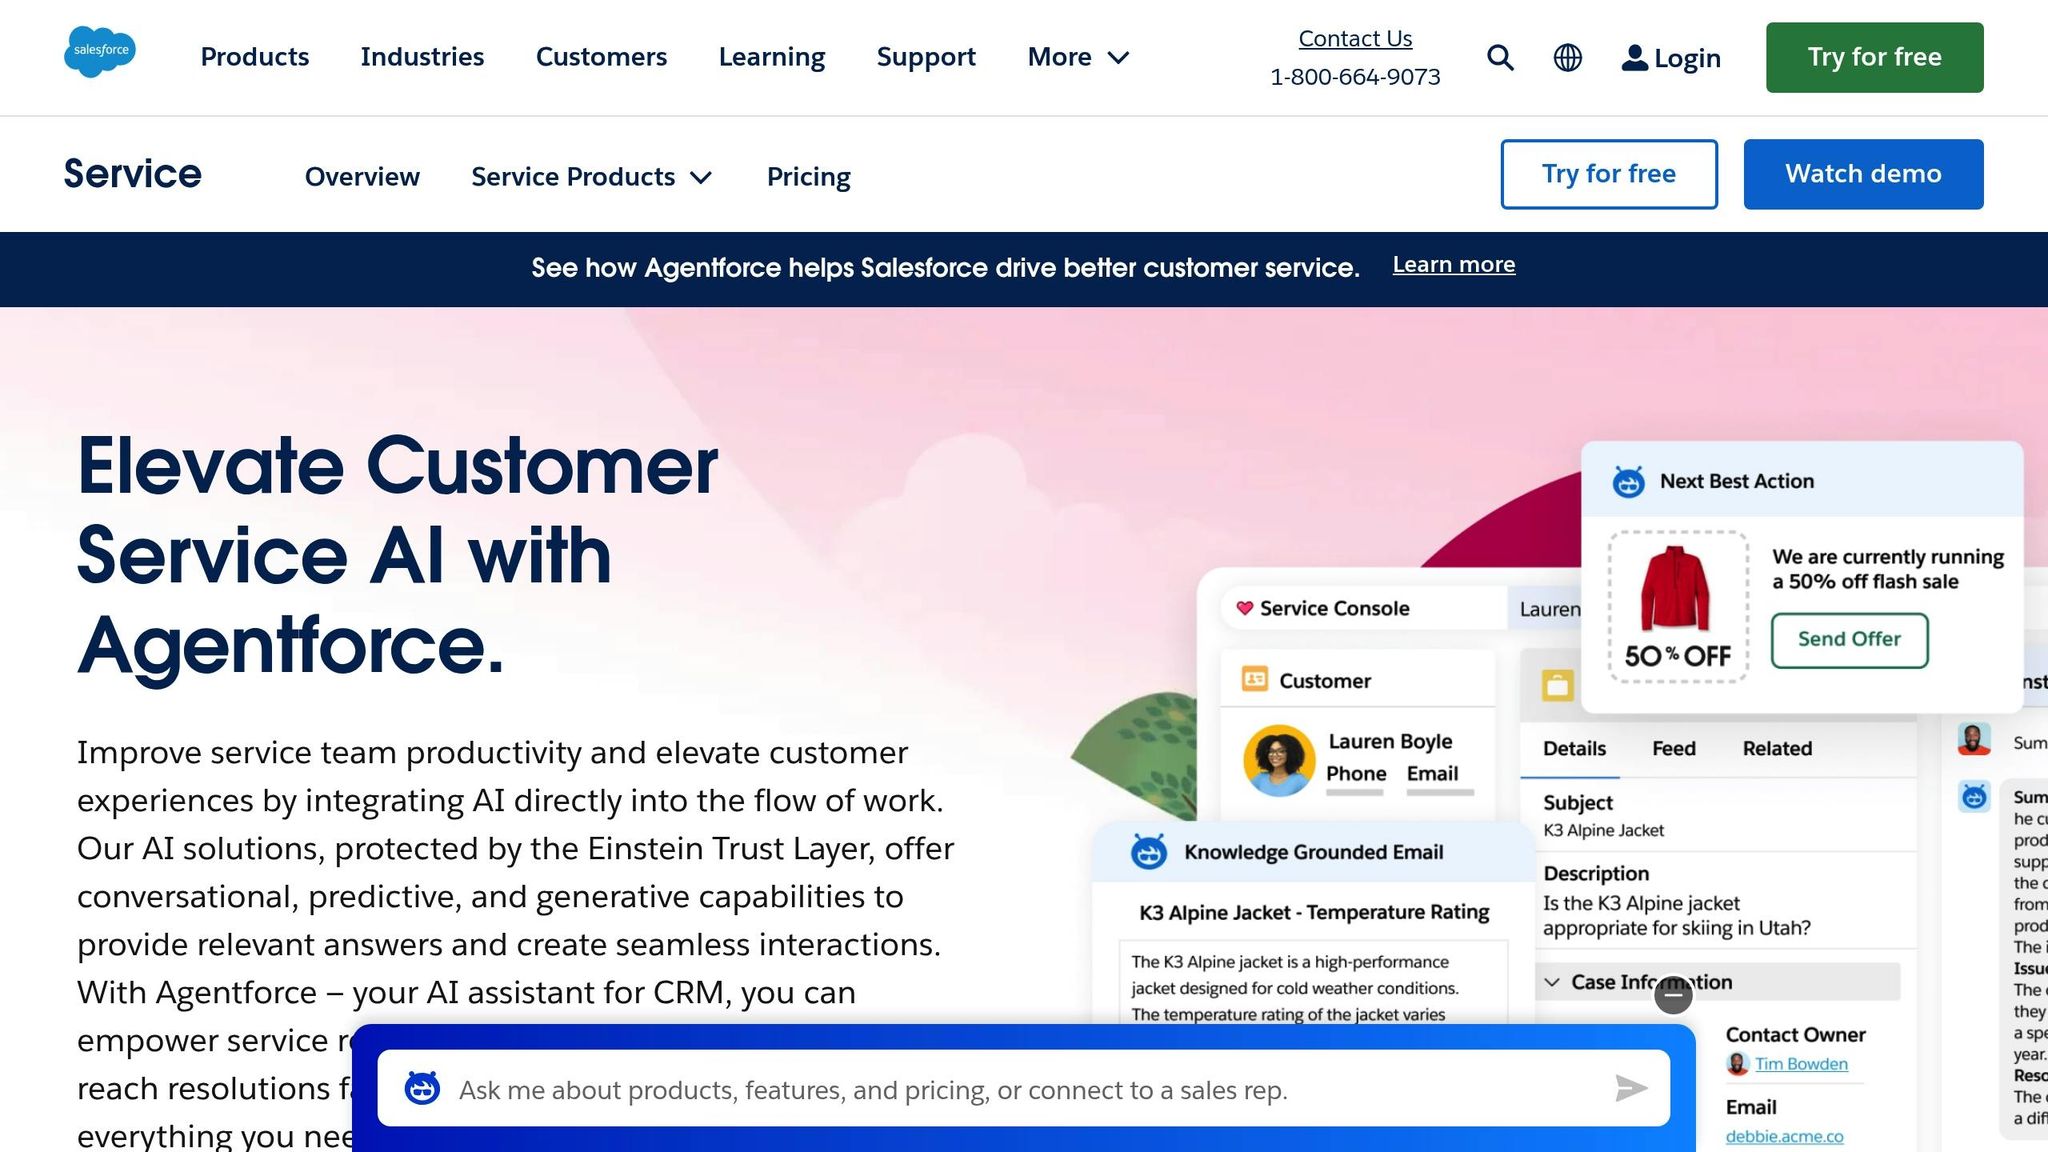The height and width of the screenshot is (1152, 2048).
Task: Click the Next Best Action bot icon
Action: pos(1629,482)
